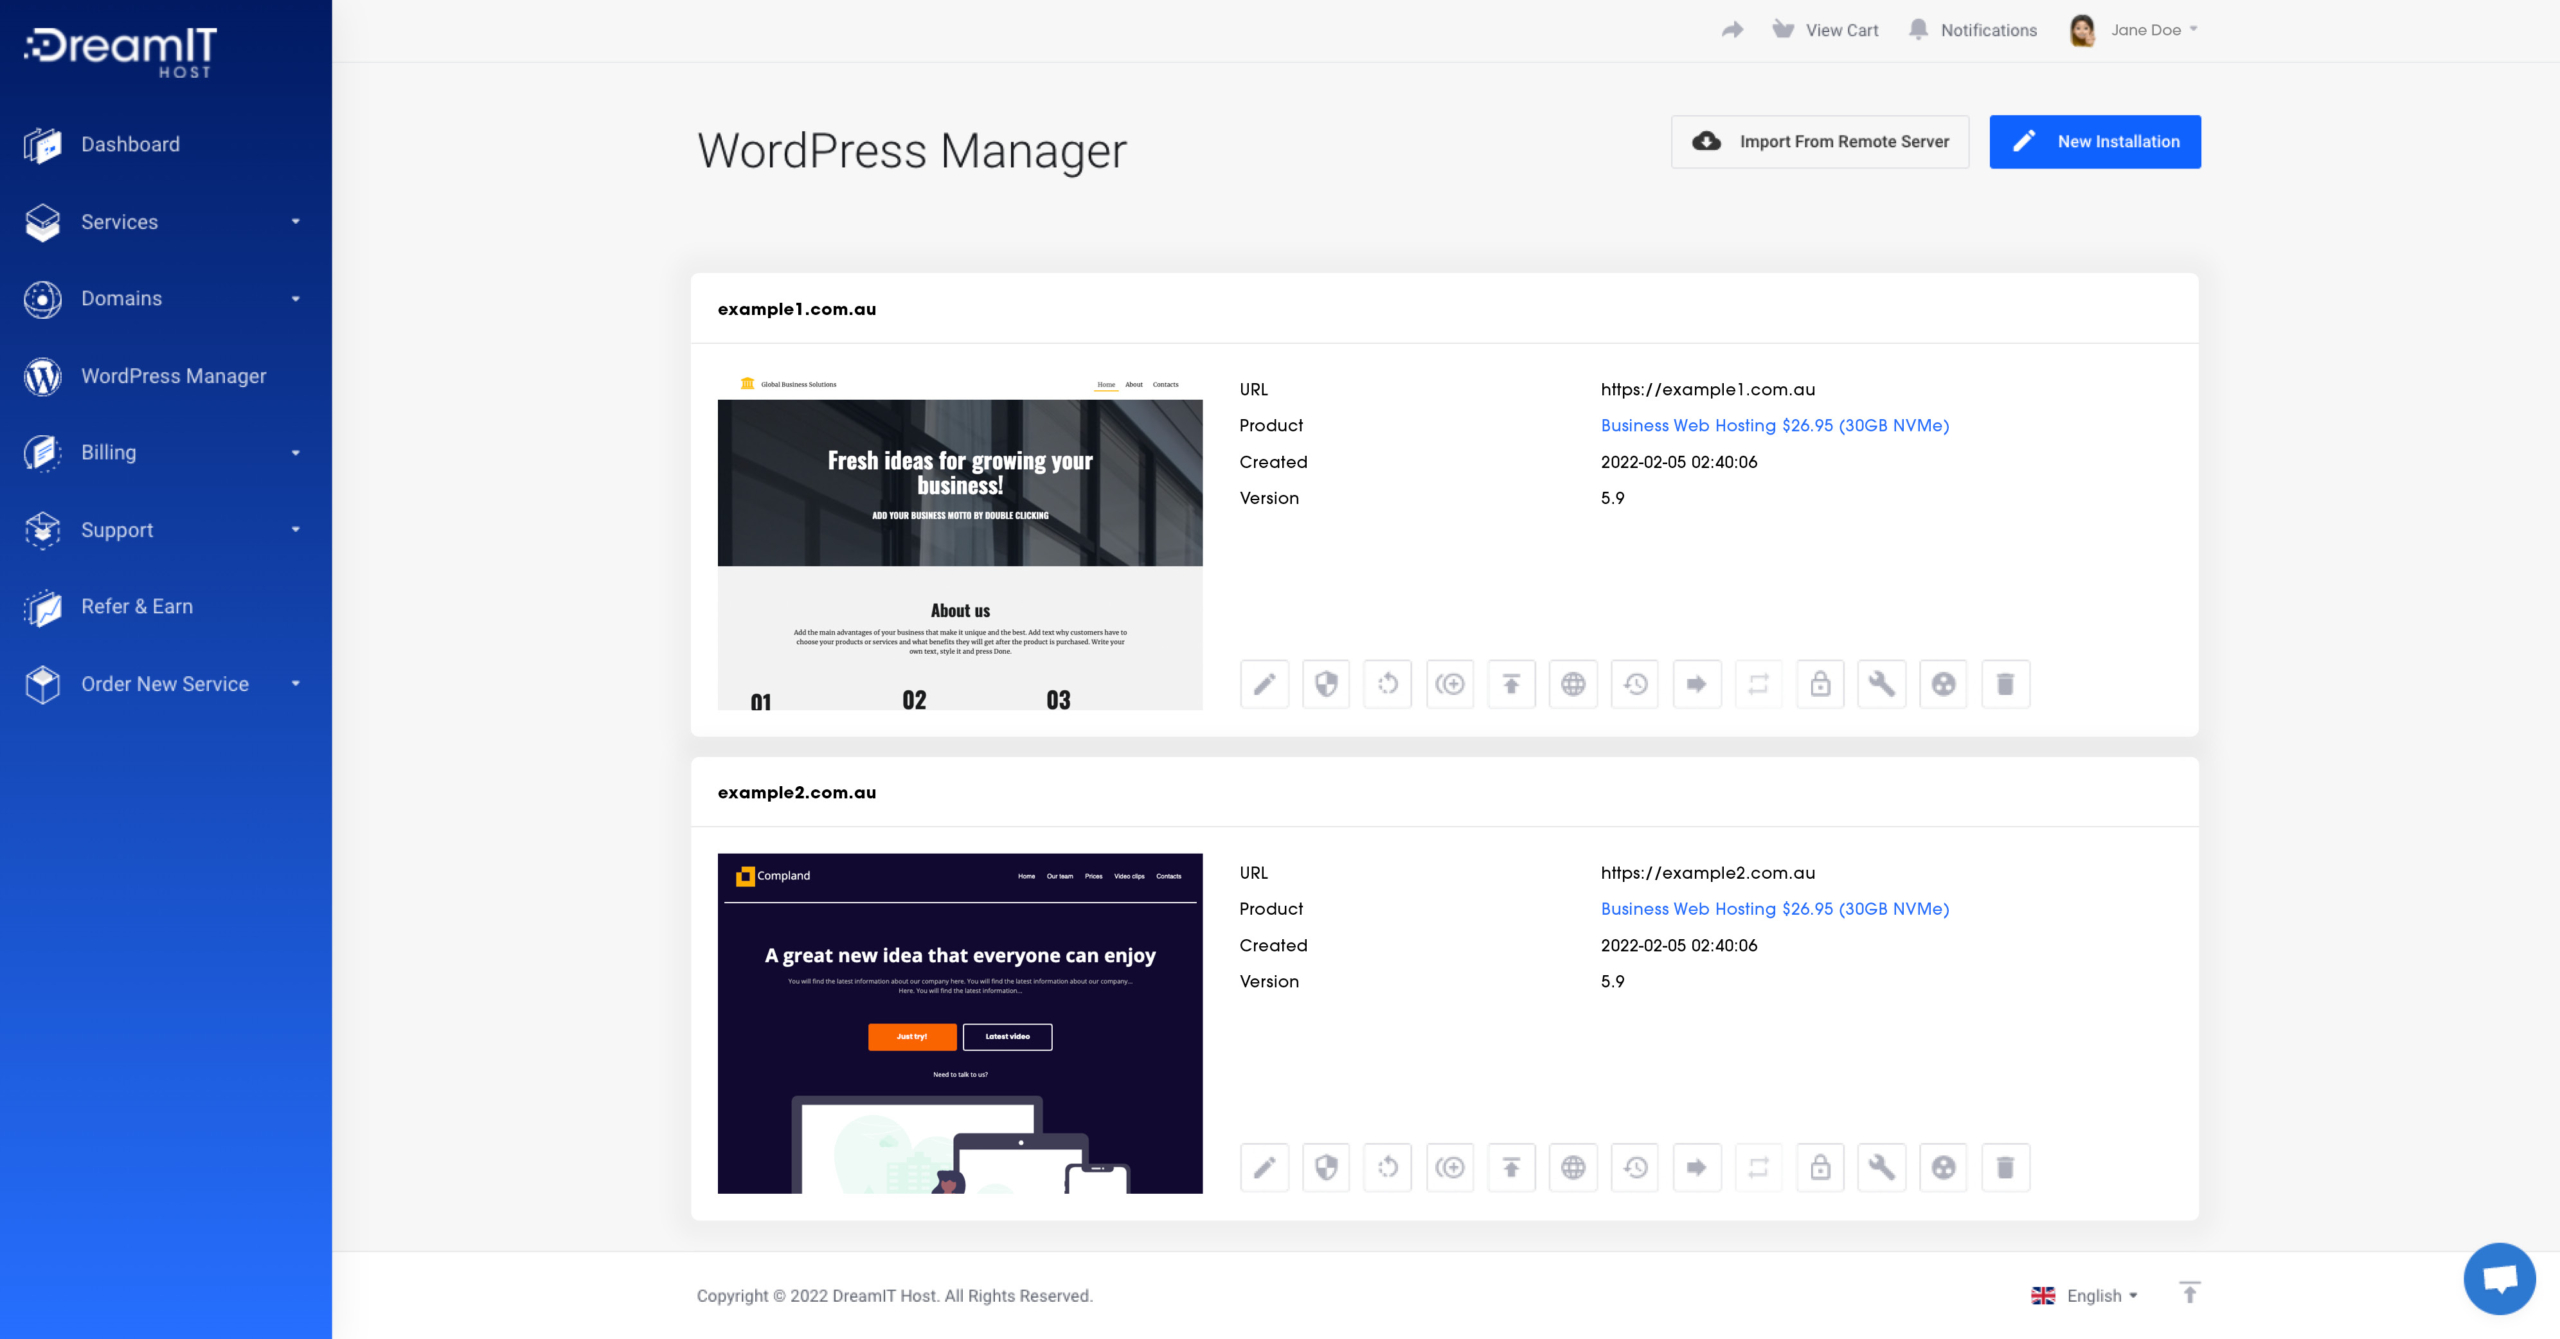
Task: Select the clock restore-backup icon for example2.com.au
Action: [x=1635, y=1167]
